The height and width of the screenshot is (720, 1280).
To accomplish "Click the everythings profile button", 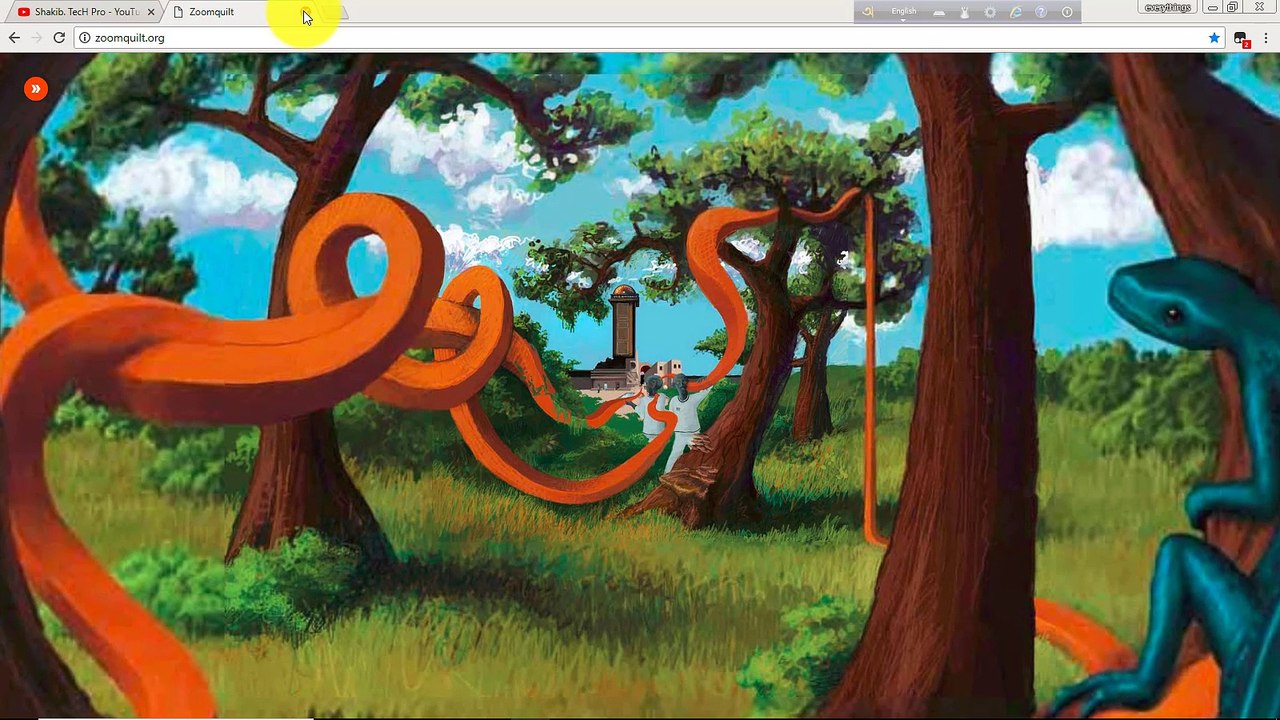I will pos(1168,8).
